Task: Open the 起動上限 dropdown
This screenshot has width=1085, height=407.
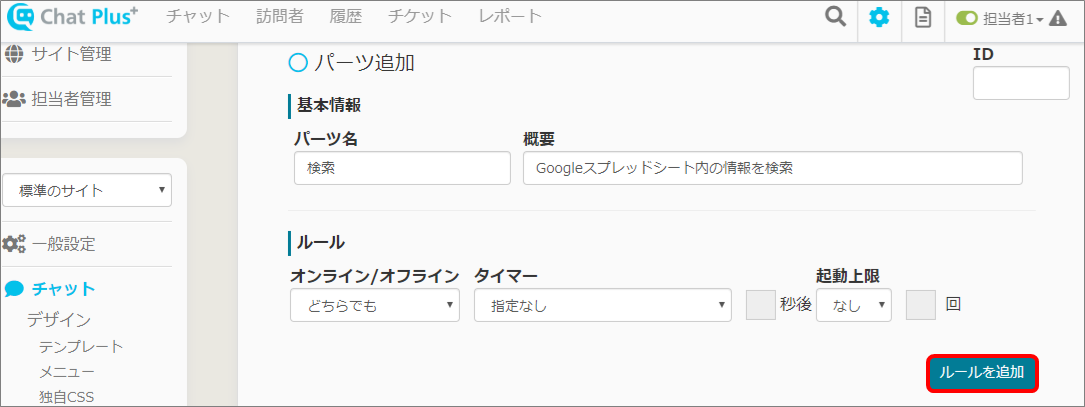Action: [853, 306]
